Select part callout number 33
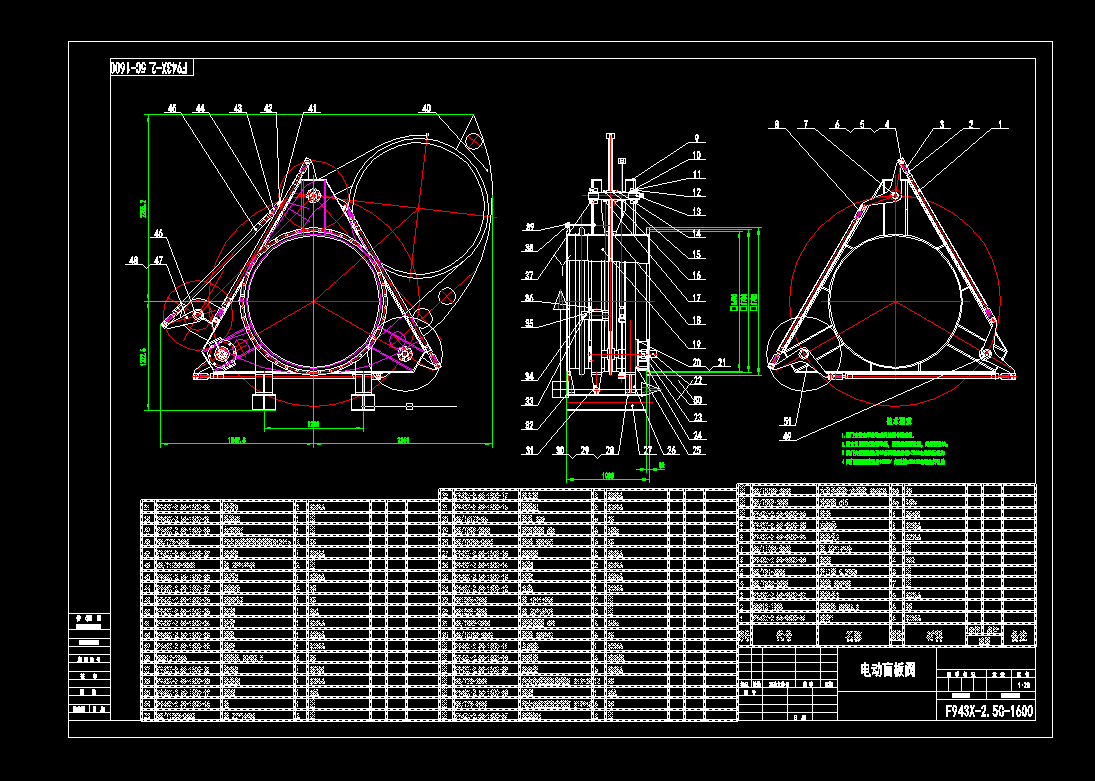The height and width of the screenshot is (781, 1095). pyautogui.click(x=529, y=402)
